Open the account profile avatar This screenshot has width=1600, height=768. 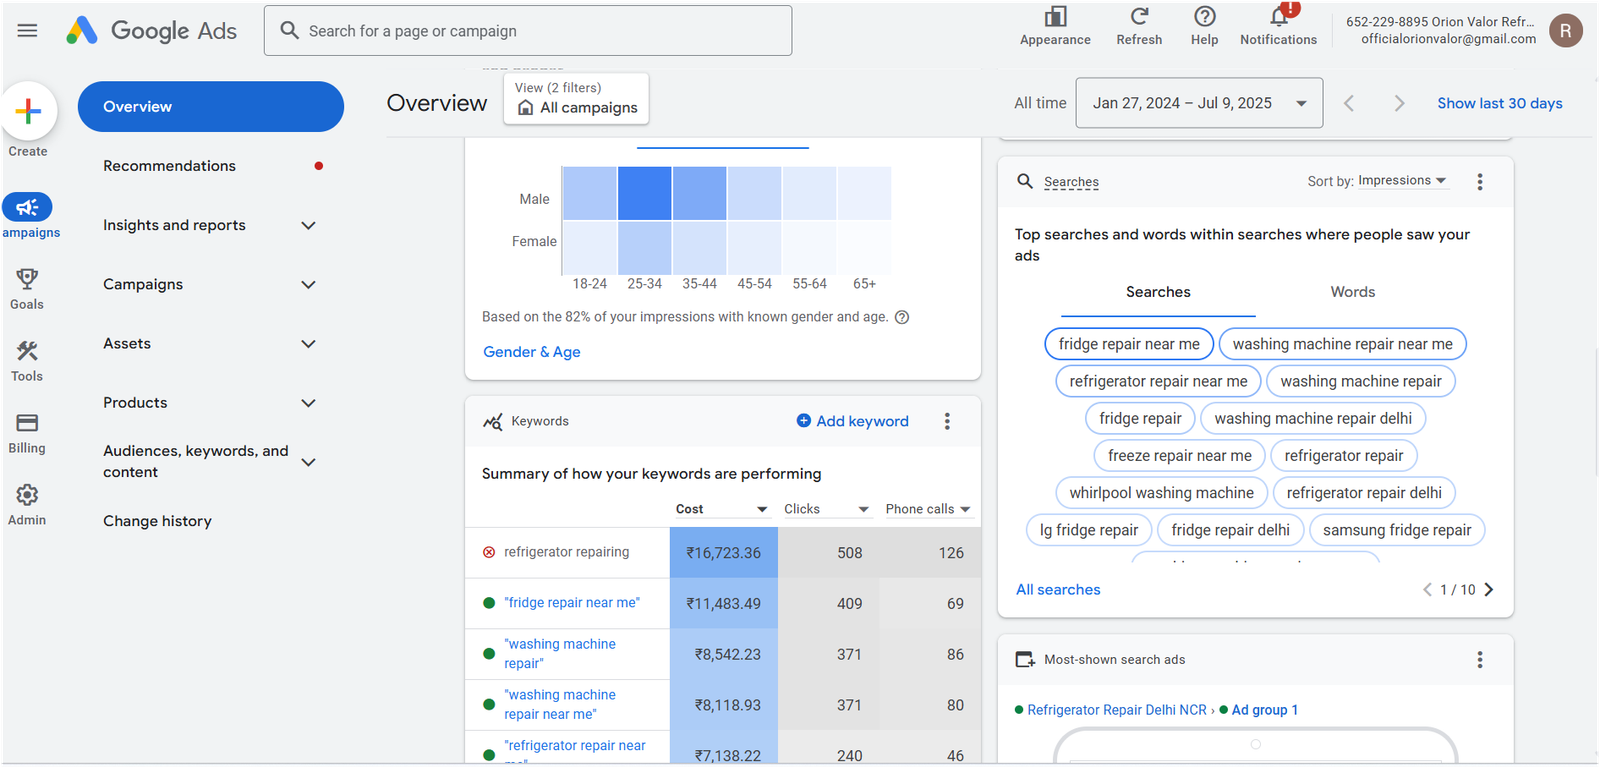point(1566,31)
